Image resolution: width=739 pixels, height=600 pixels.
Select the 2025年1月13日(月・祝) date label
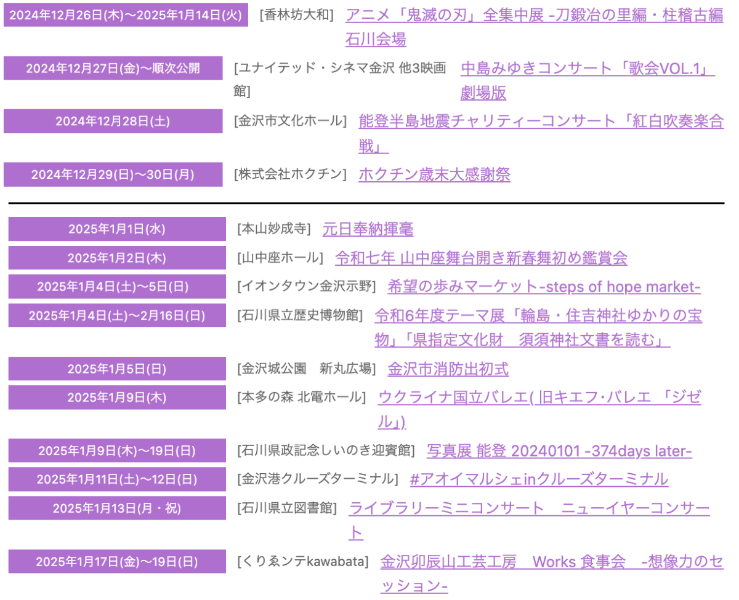(117, 508)
